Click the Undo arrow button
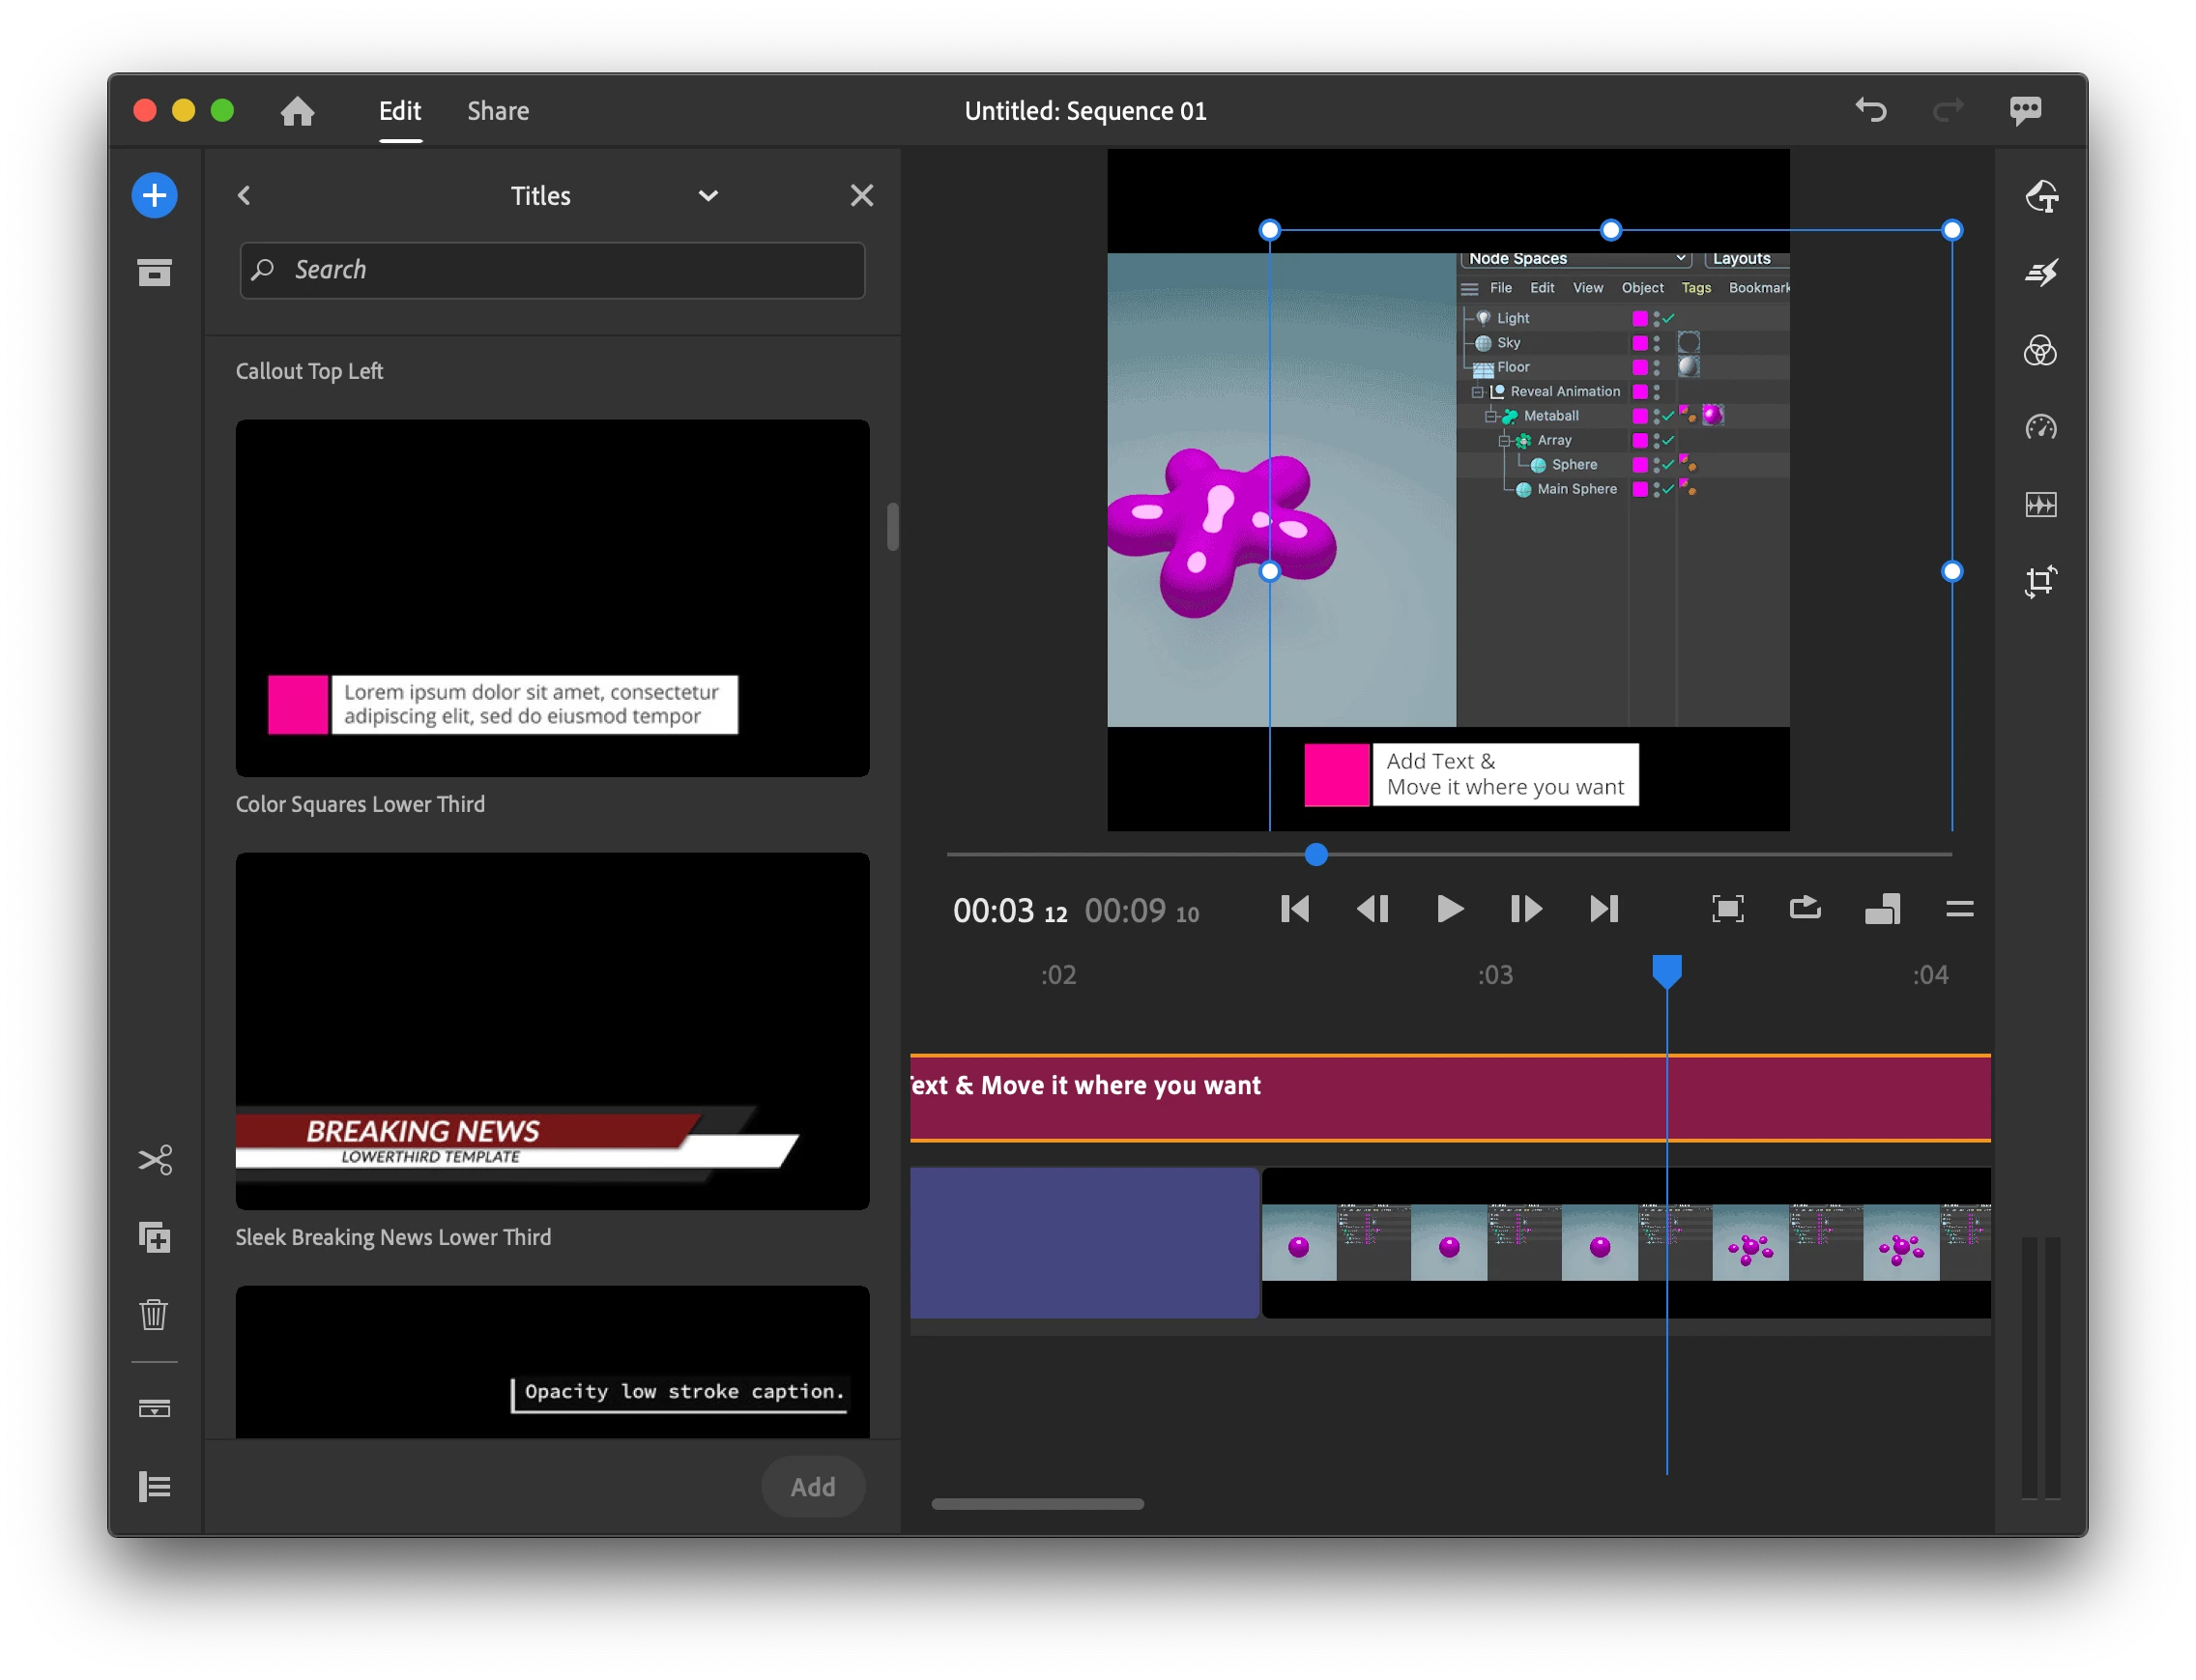The width and height of the screenshot is (2196, 1680). pos(1871,110)
